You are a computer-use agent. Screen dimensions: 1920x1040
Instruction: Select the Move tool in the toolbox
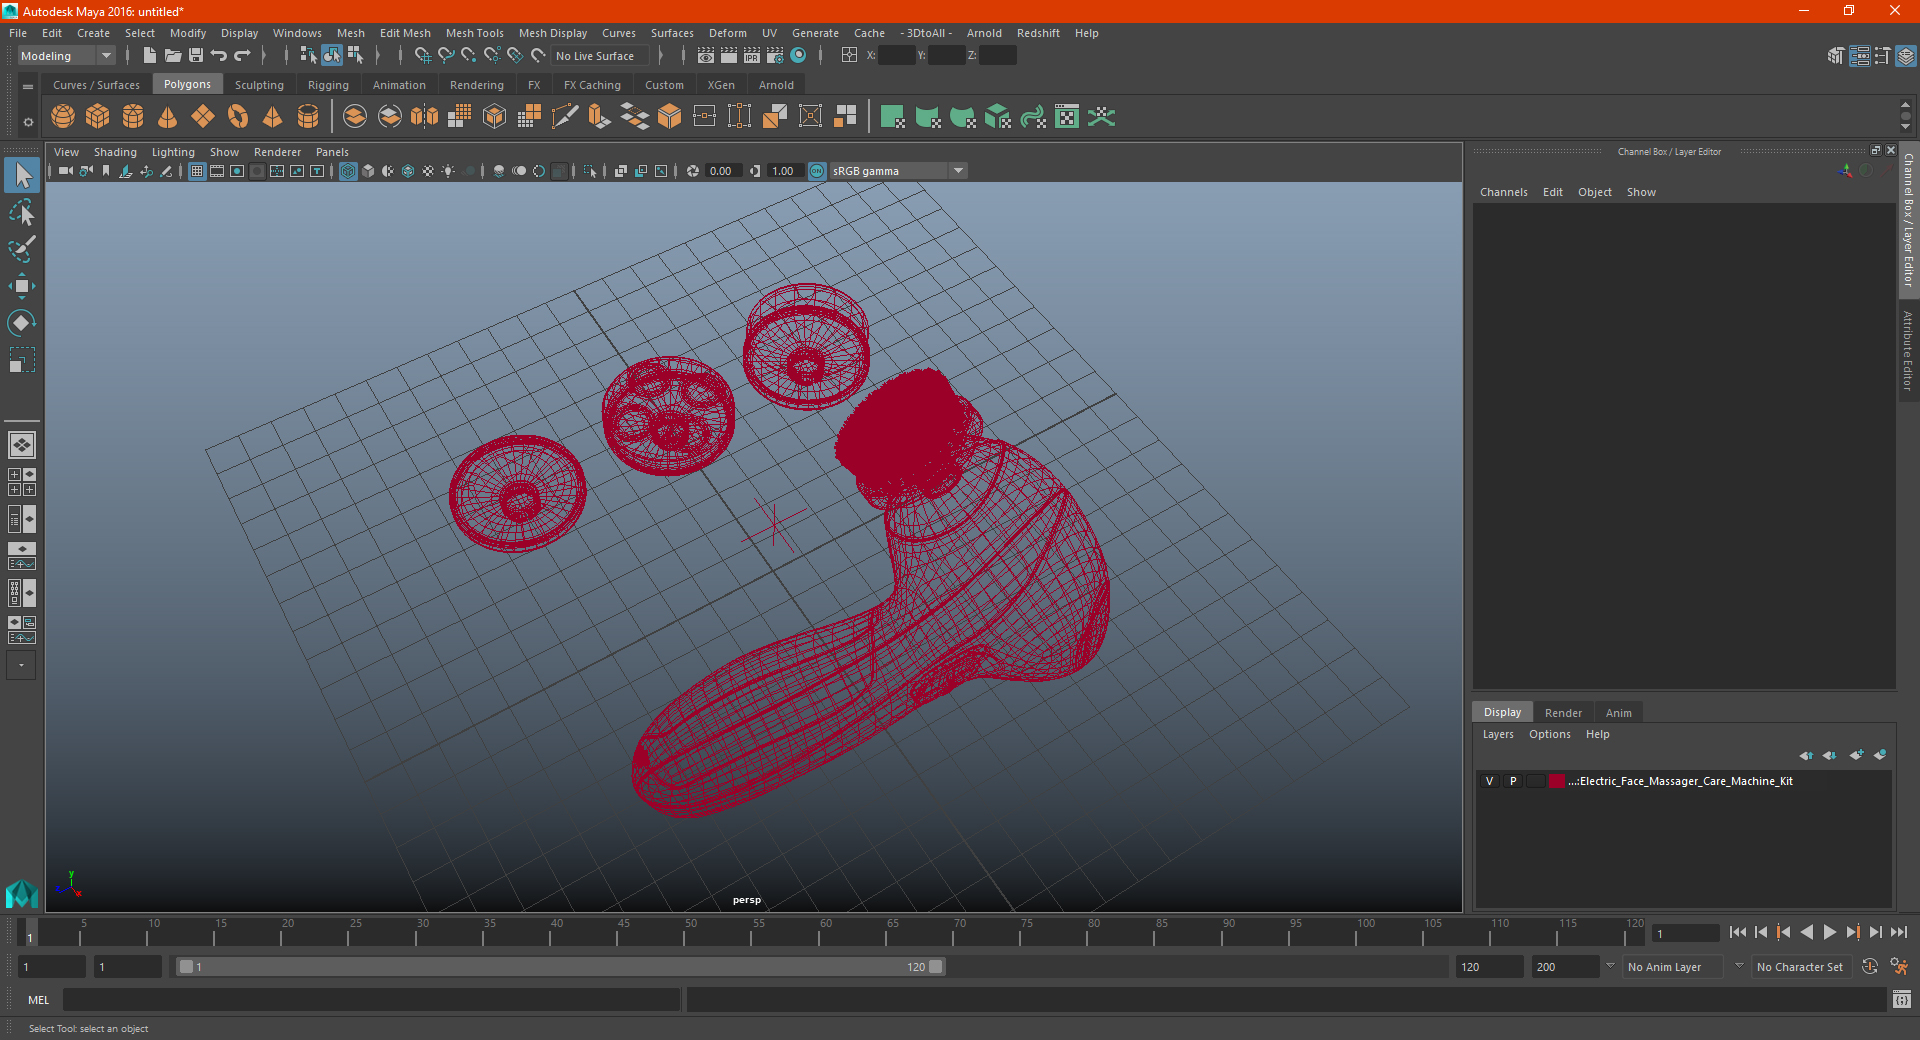point(21,286)
